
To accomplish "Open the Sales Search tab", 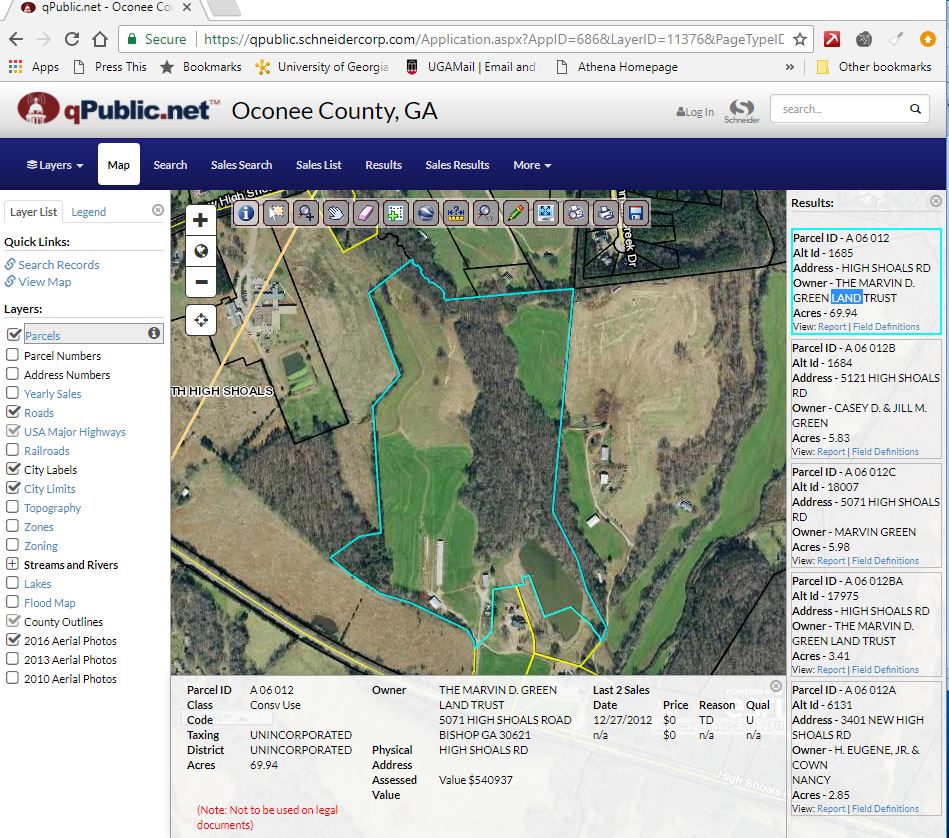I will (x=241, y=165).
